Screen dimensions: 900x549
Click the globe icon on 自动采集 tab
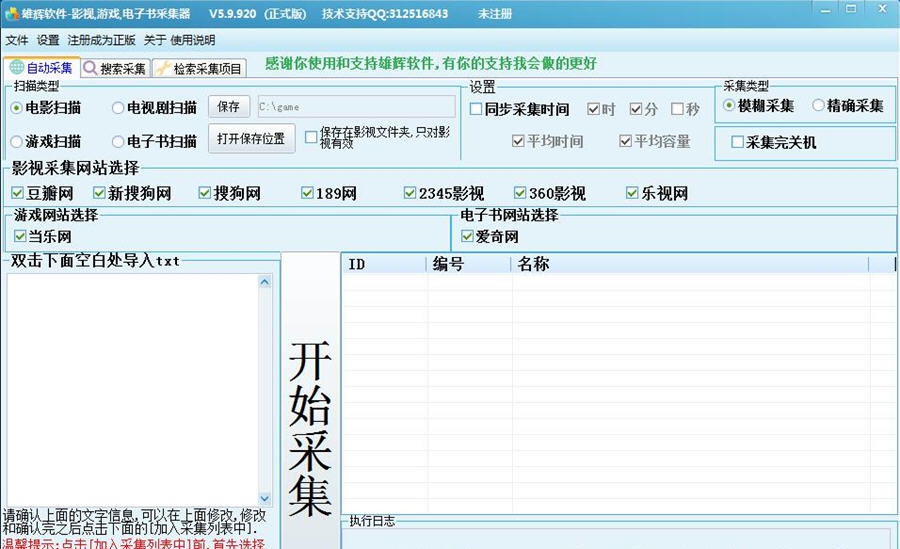(x=17, y=67)
